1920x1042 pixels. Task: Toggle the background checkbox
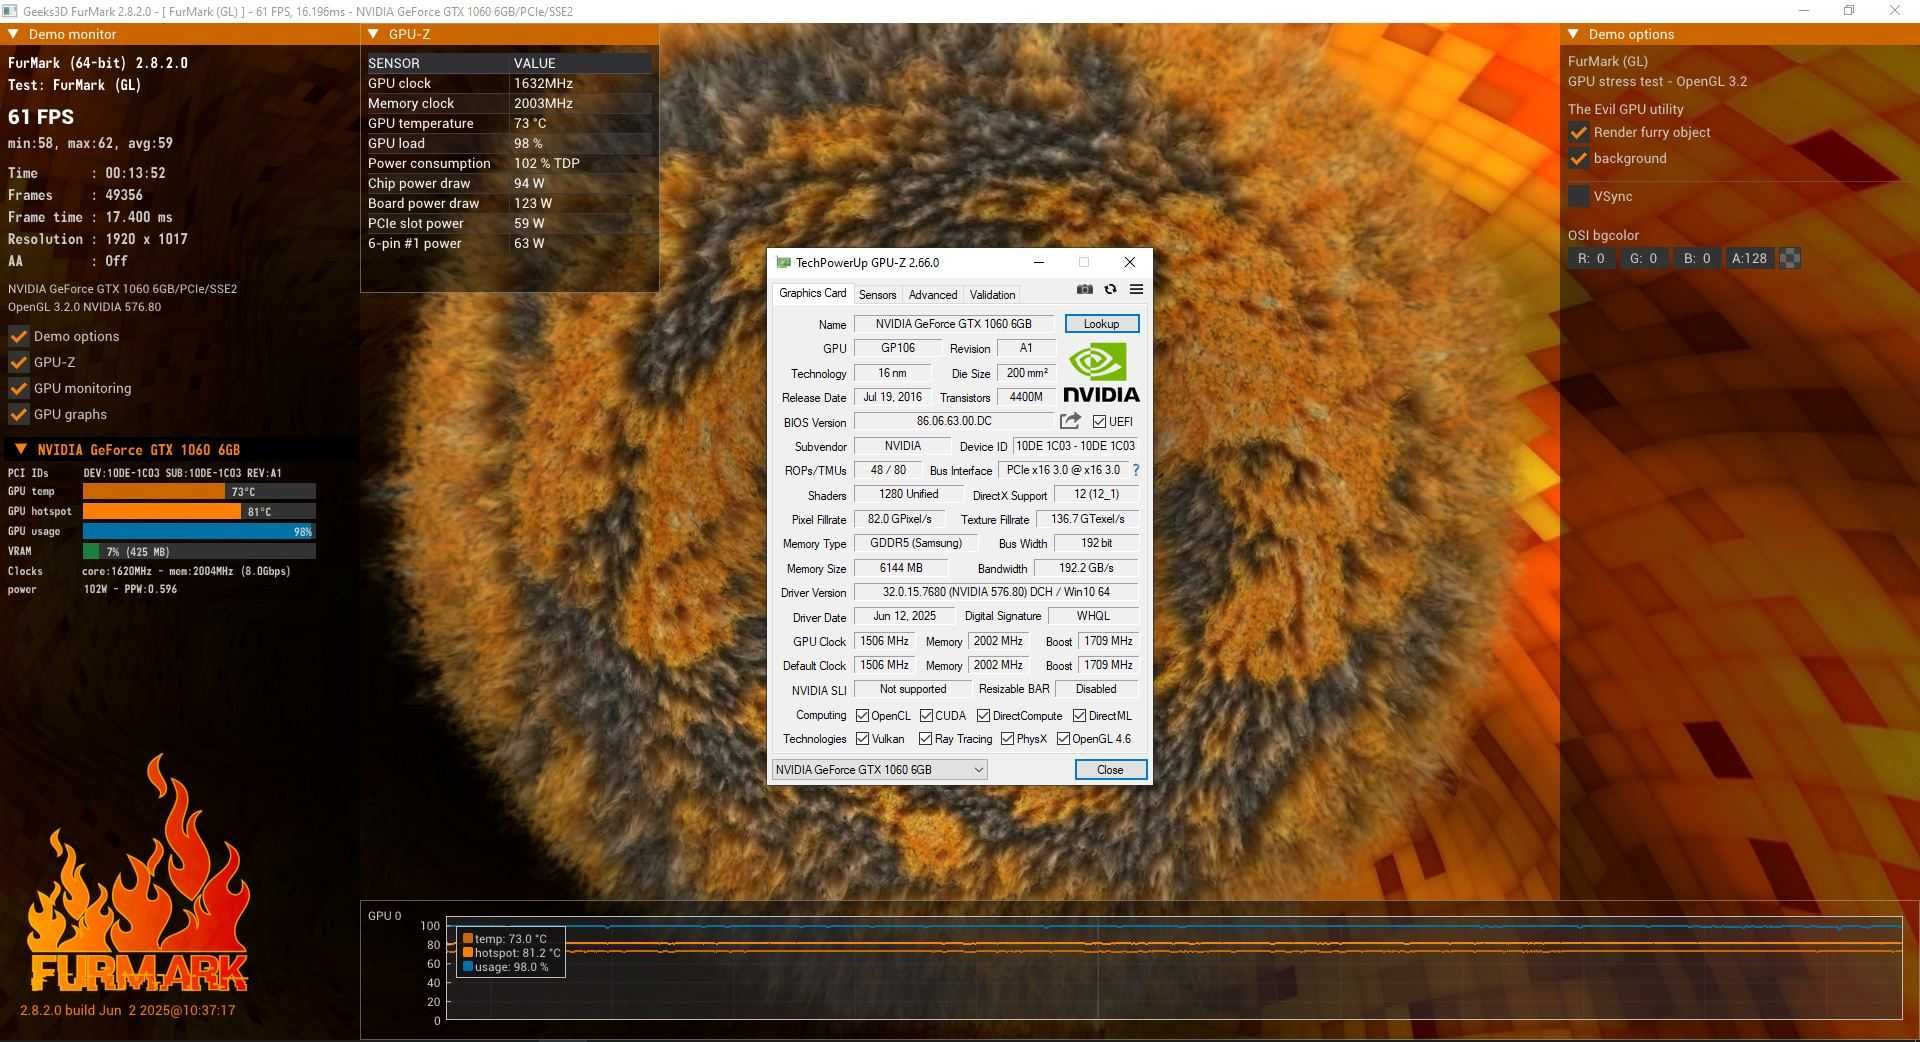[1578, 158]
